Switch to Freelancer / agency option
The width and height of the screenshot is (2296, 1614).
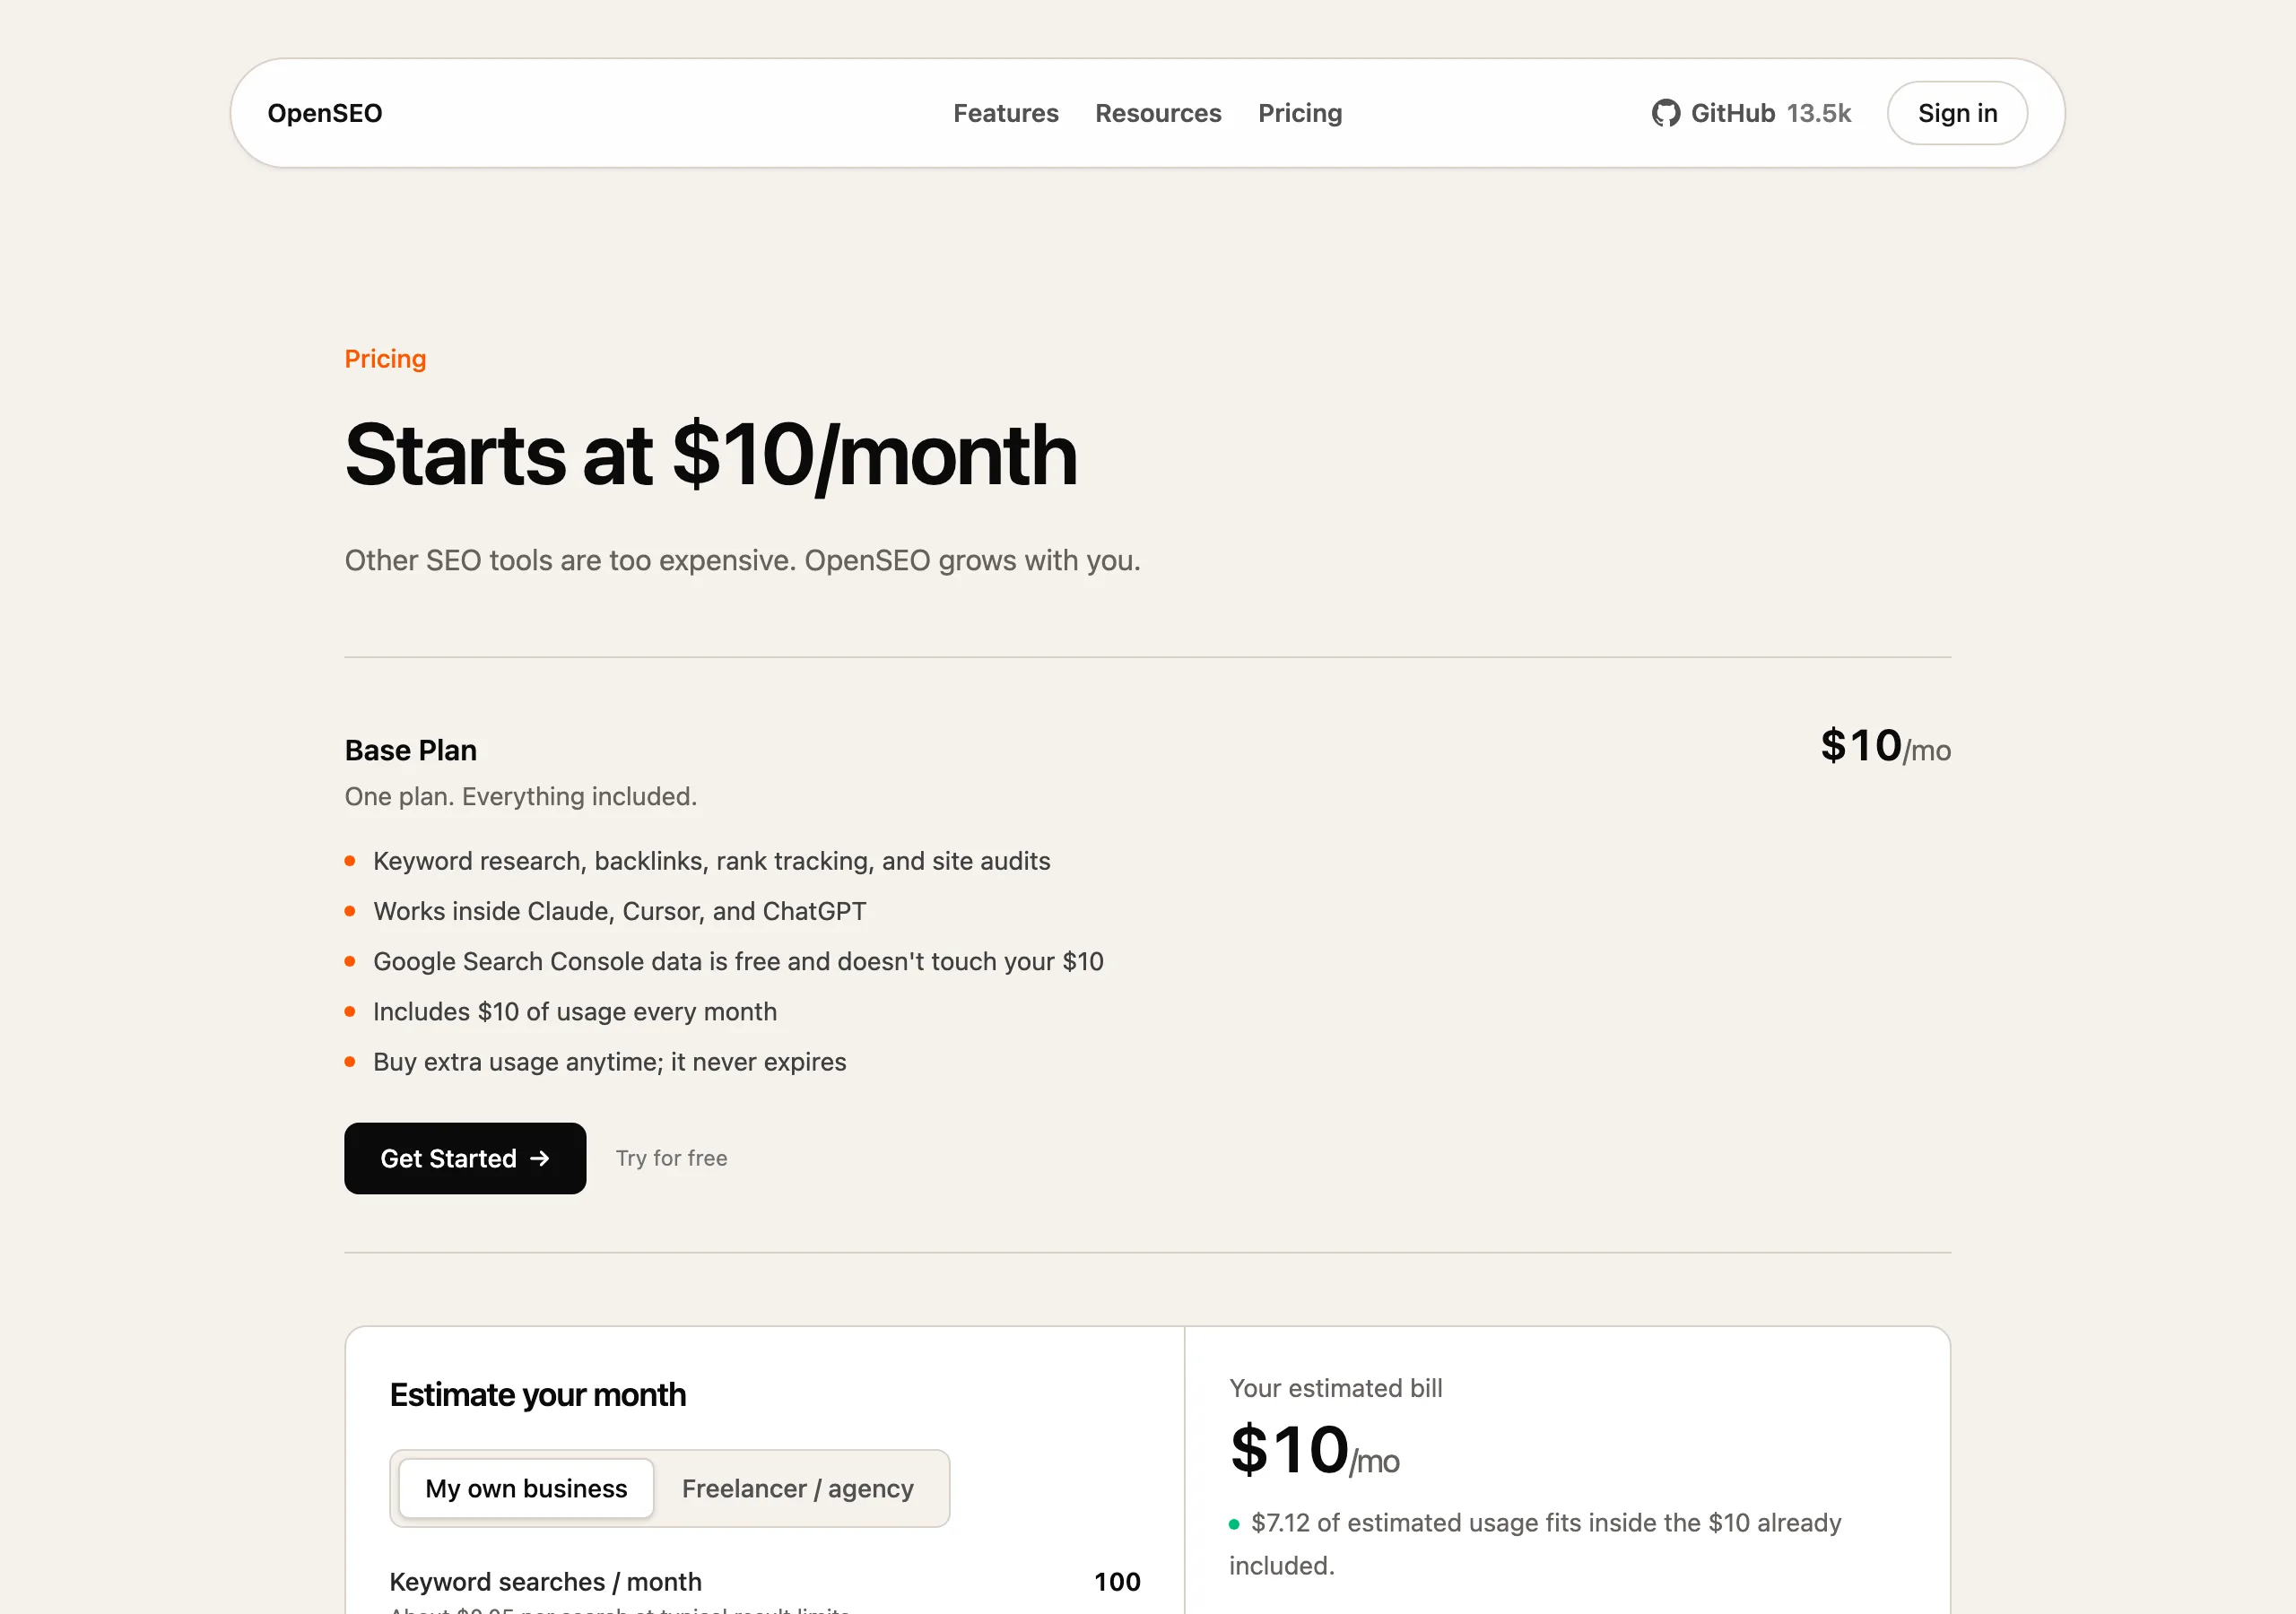[797, 1488]
